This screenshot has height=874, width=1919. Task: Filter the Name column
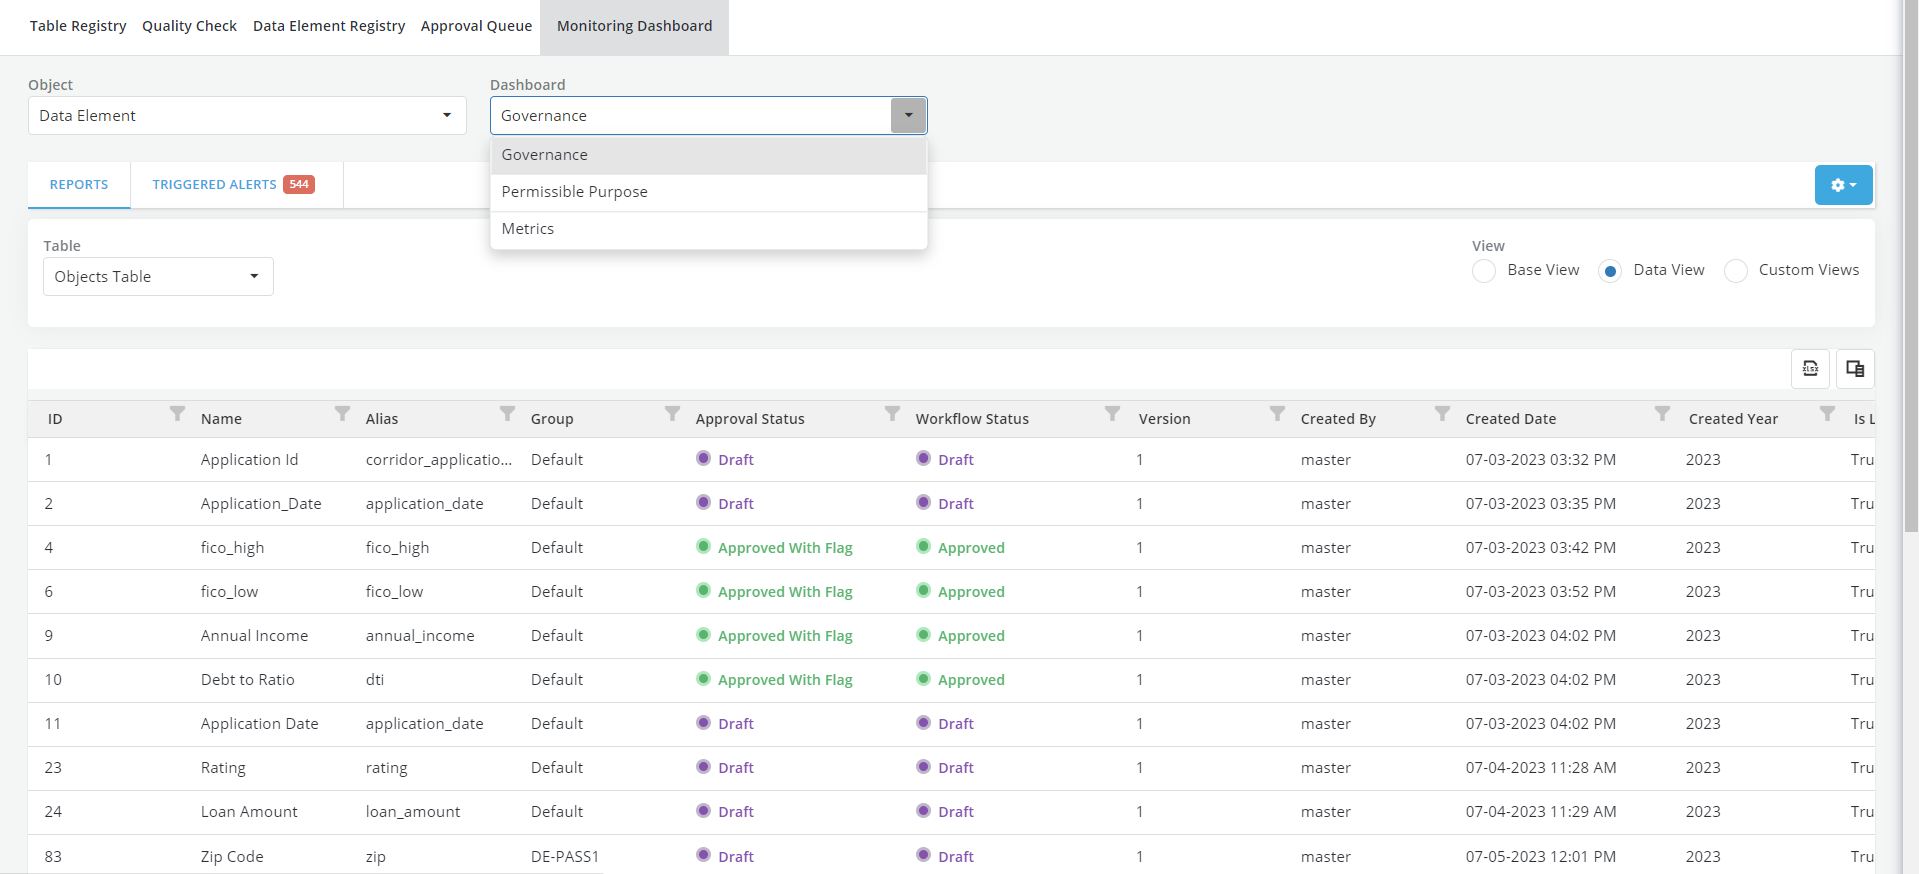(342, 414)
